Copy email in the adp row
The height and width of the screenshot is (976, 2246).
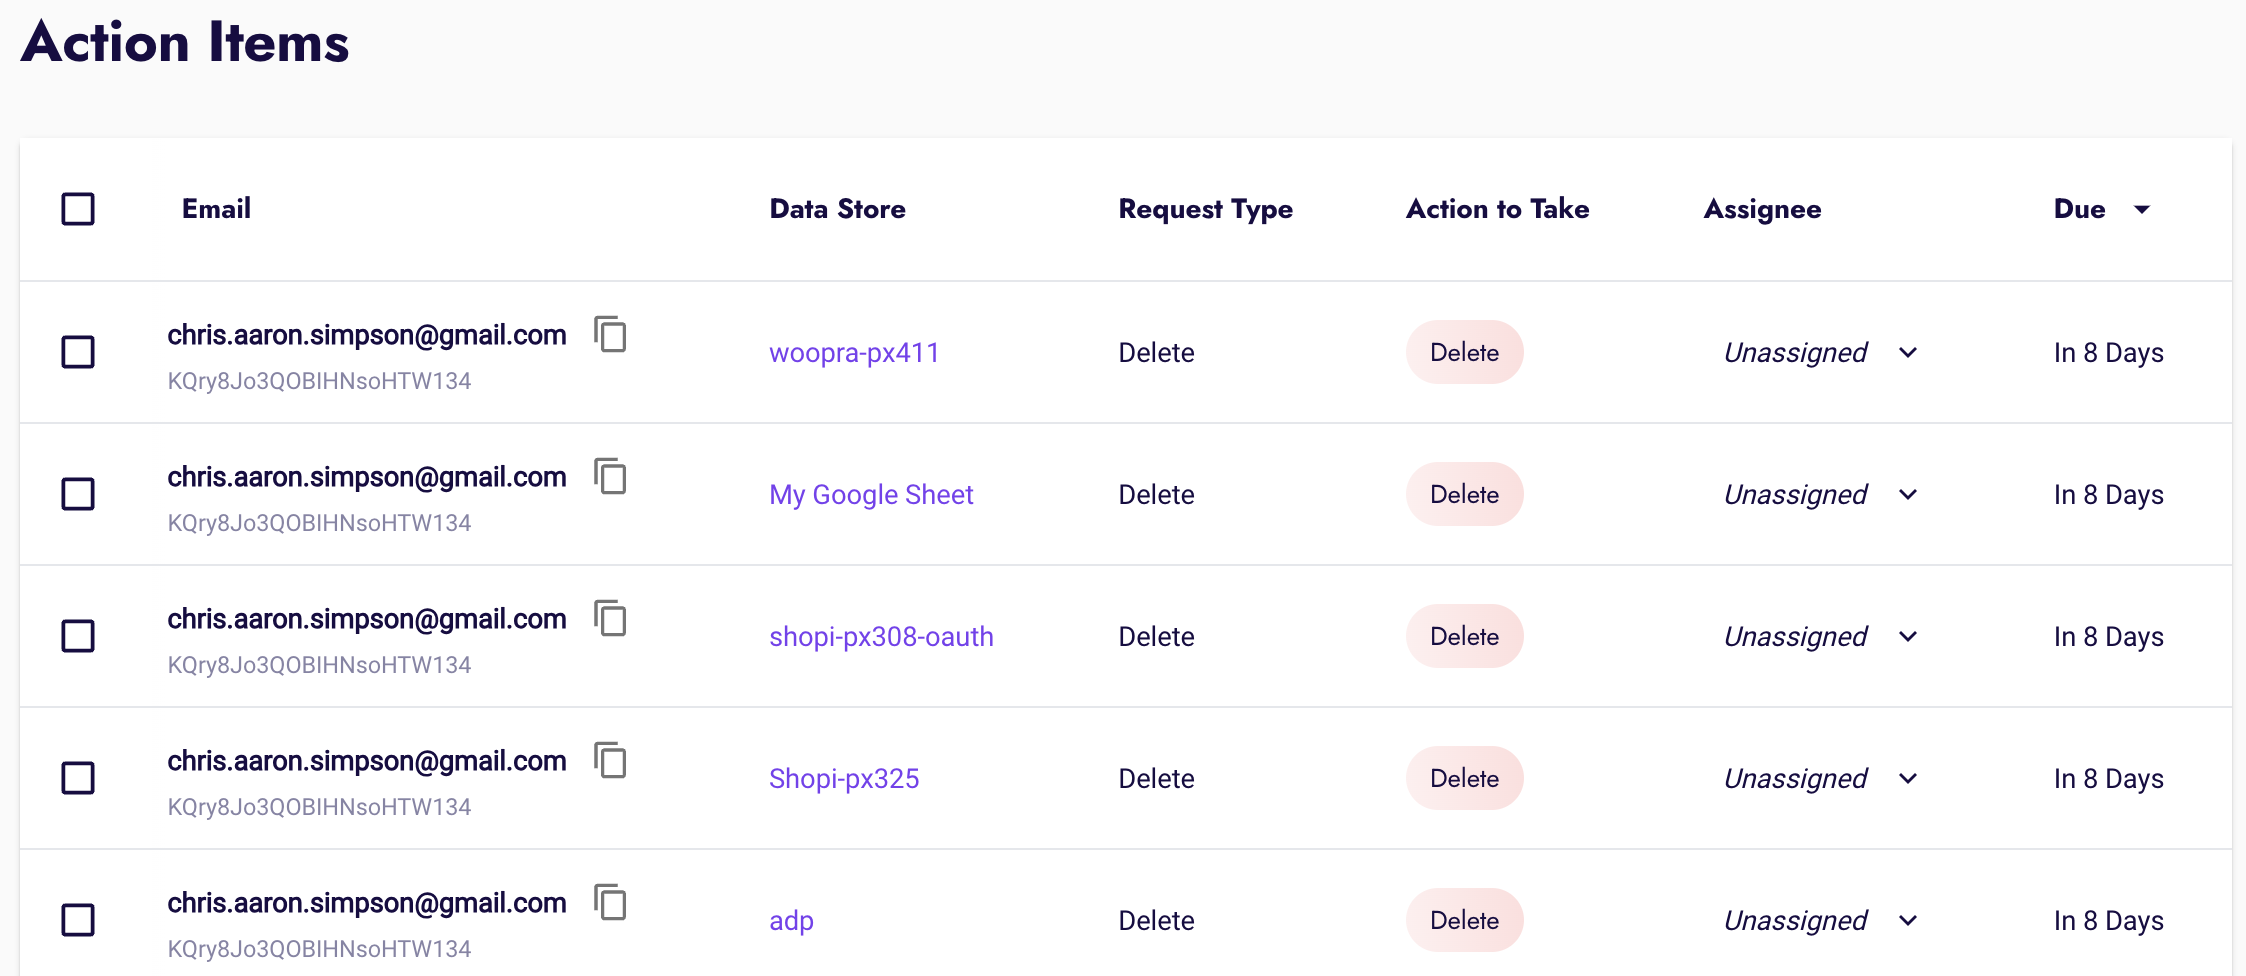click(610, 902)
